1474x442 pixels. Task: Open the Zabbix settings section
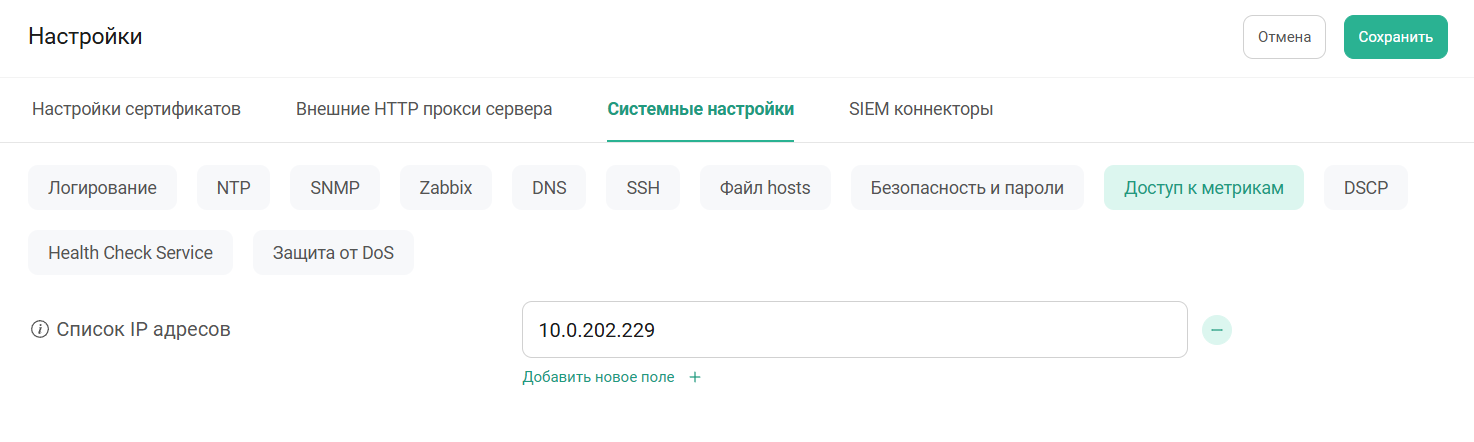446,188
